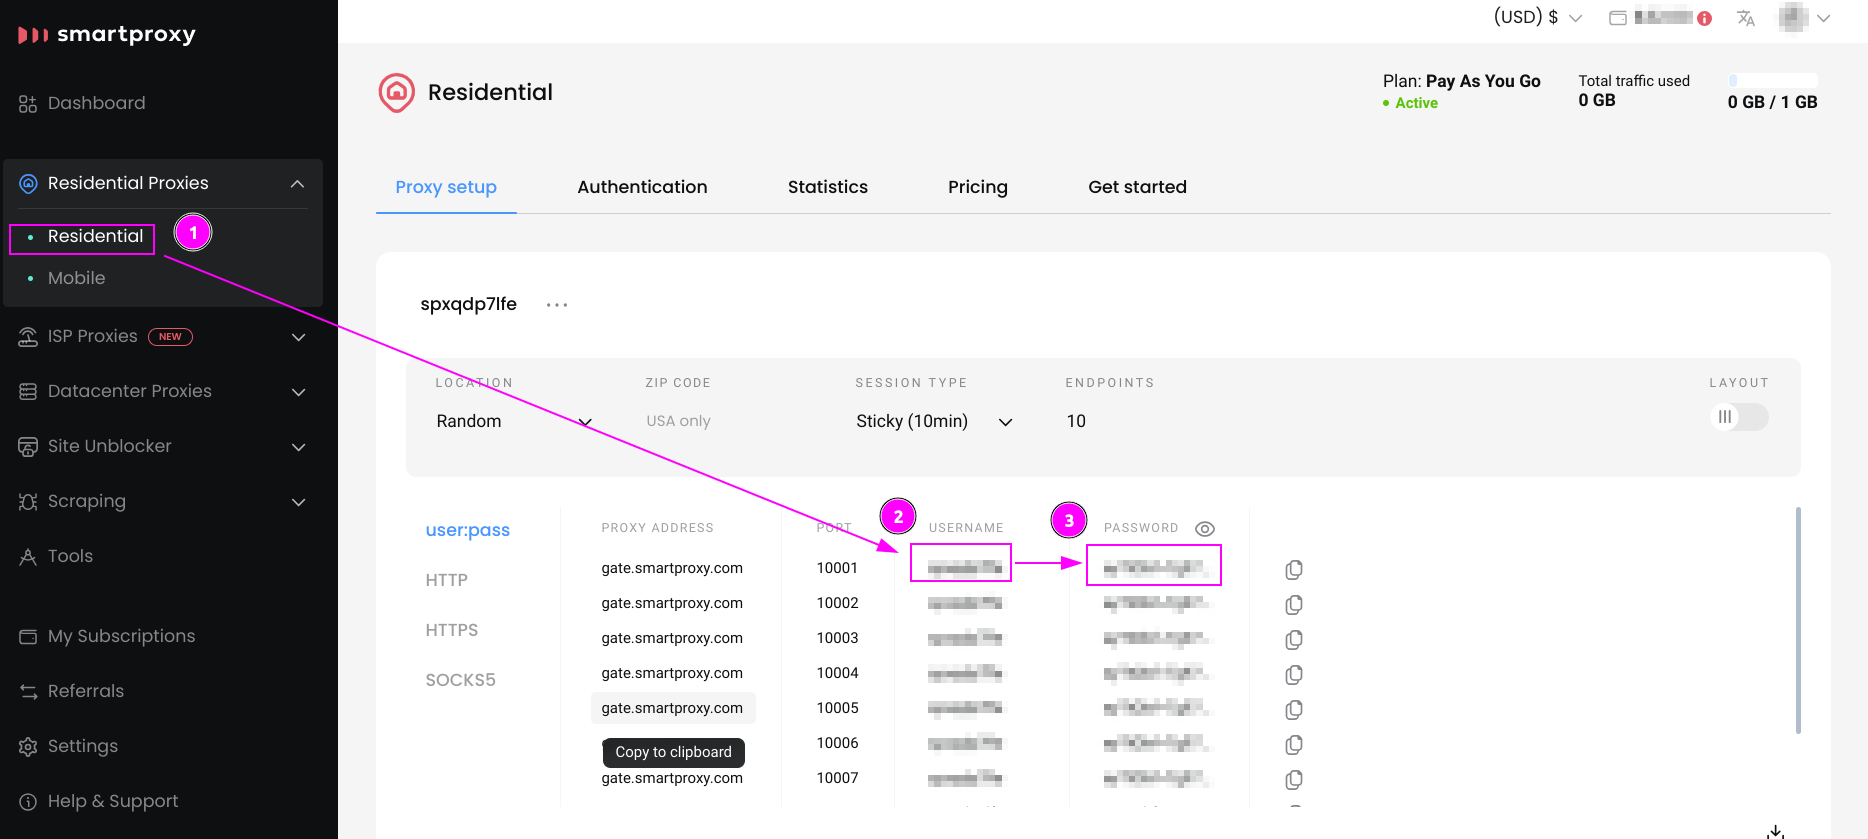1868x839 pixels.
Task: Copy the port 10002 proxy row
Action: point(1294,605)
